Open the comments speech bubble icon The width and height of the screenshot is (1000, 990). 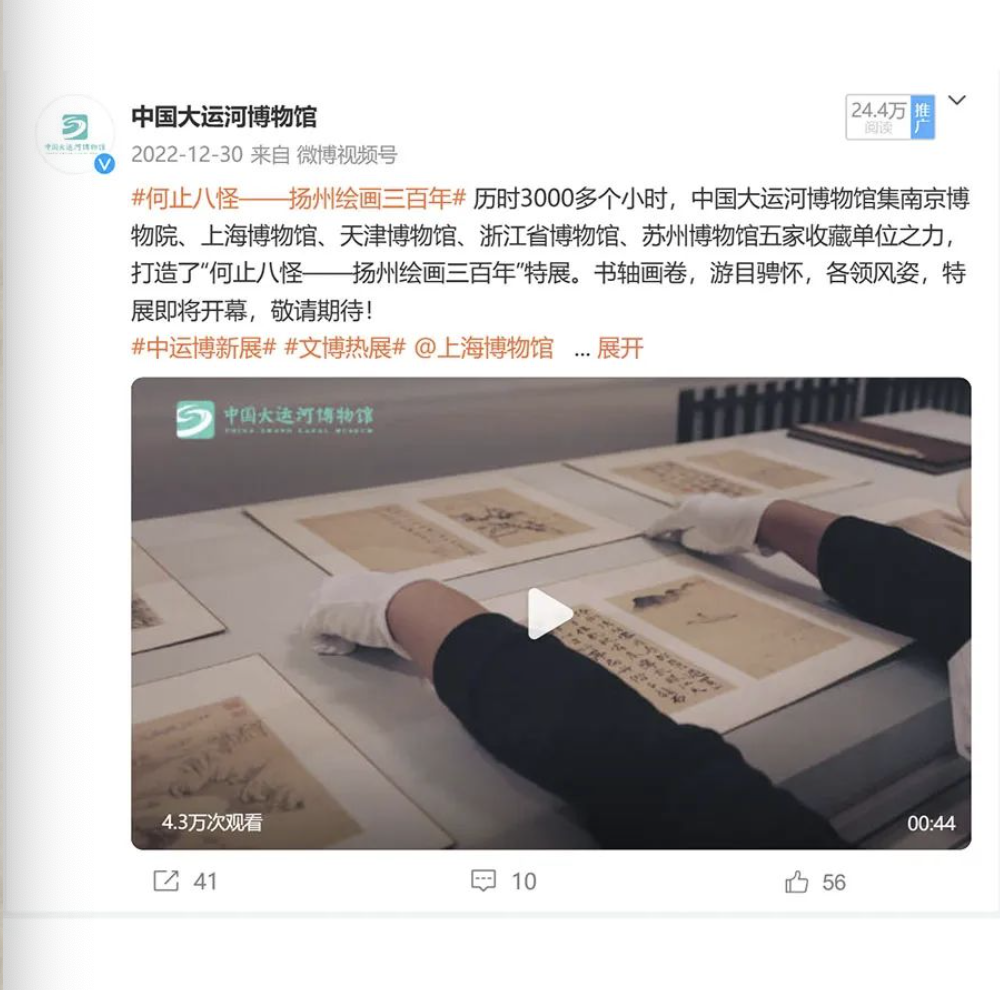[483, 881]
